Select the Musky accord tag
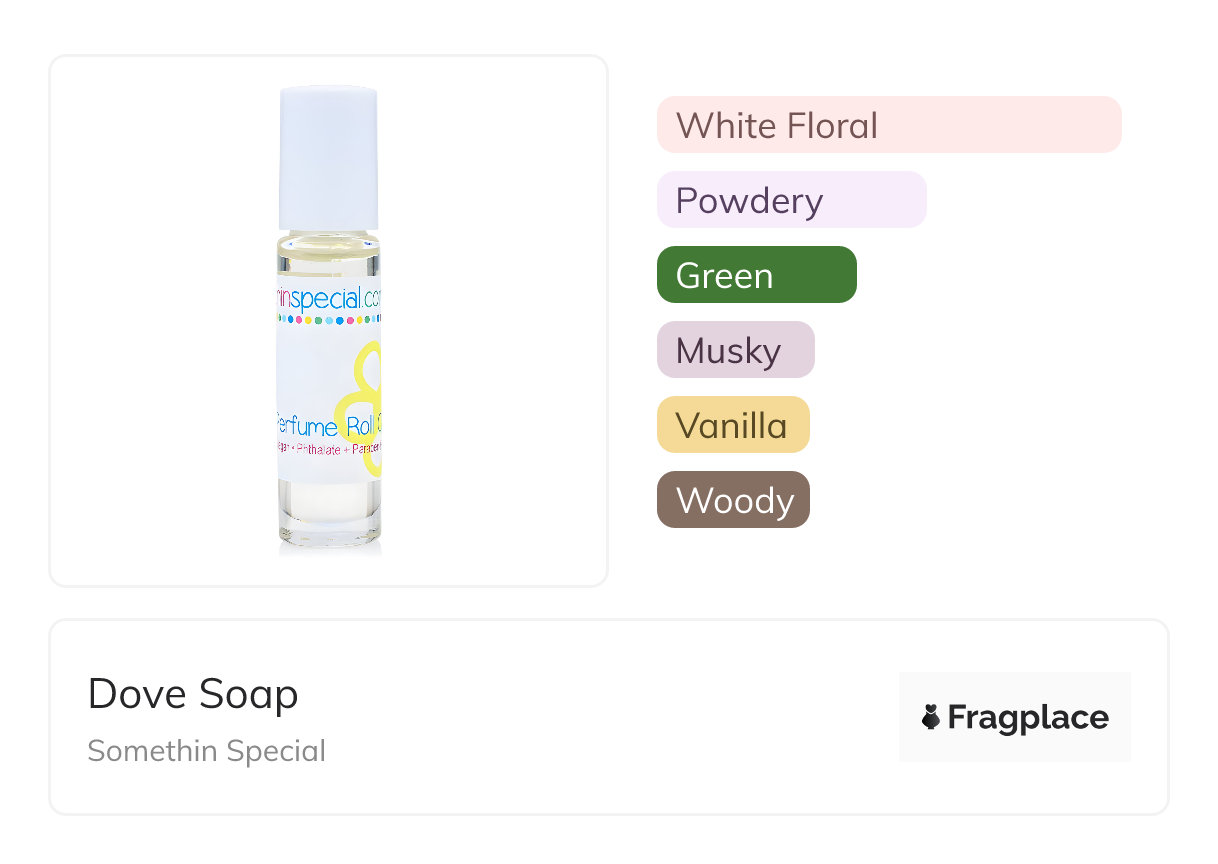 coord(735,350)
